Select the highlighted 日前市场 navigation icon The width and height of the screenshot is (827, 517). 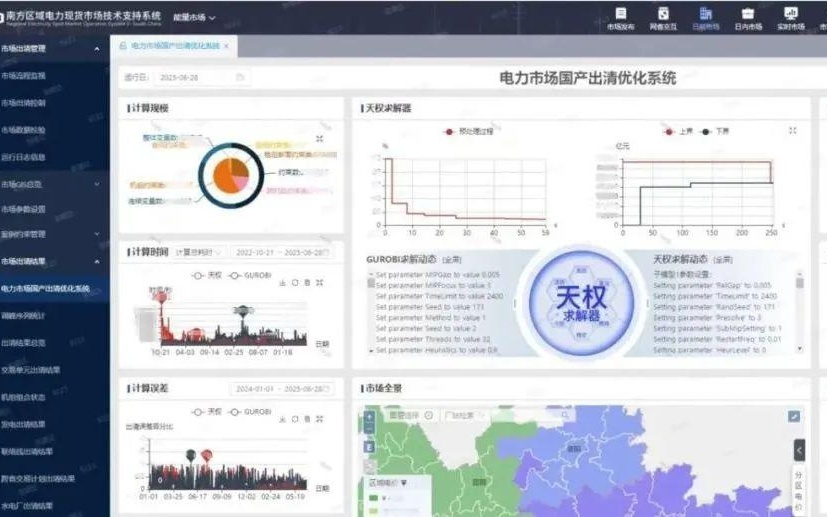point(706,18)
